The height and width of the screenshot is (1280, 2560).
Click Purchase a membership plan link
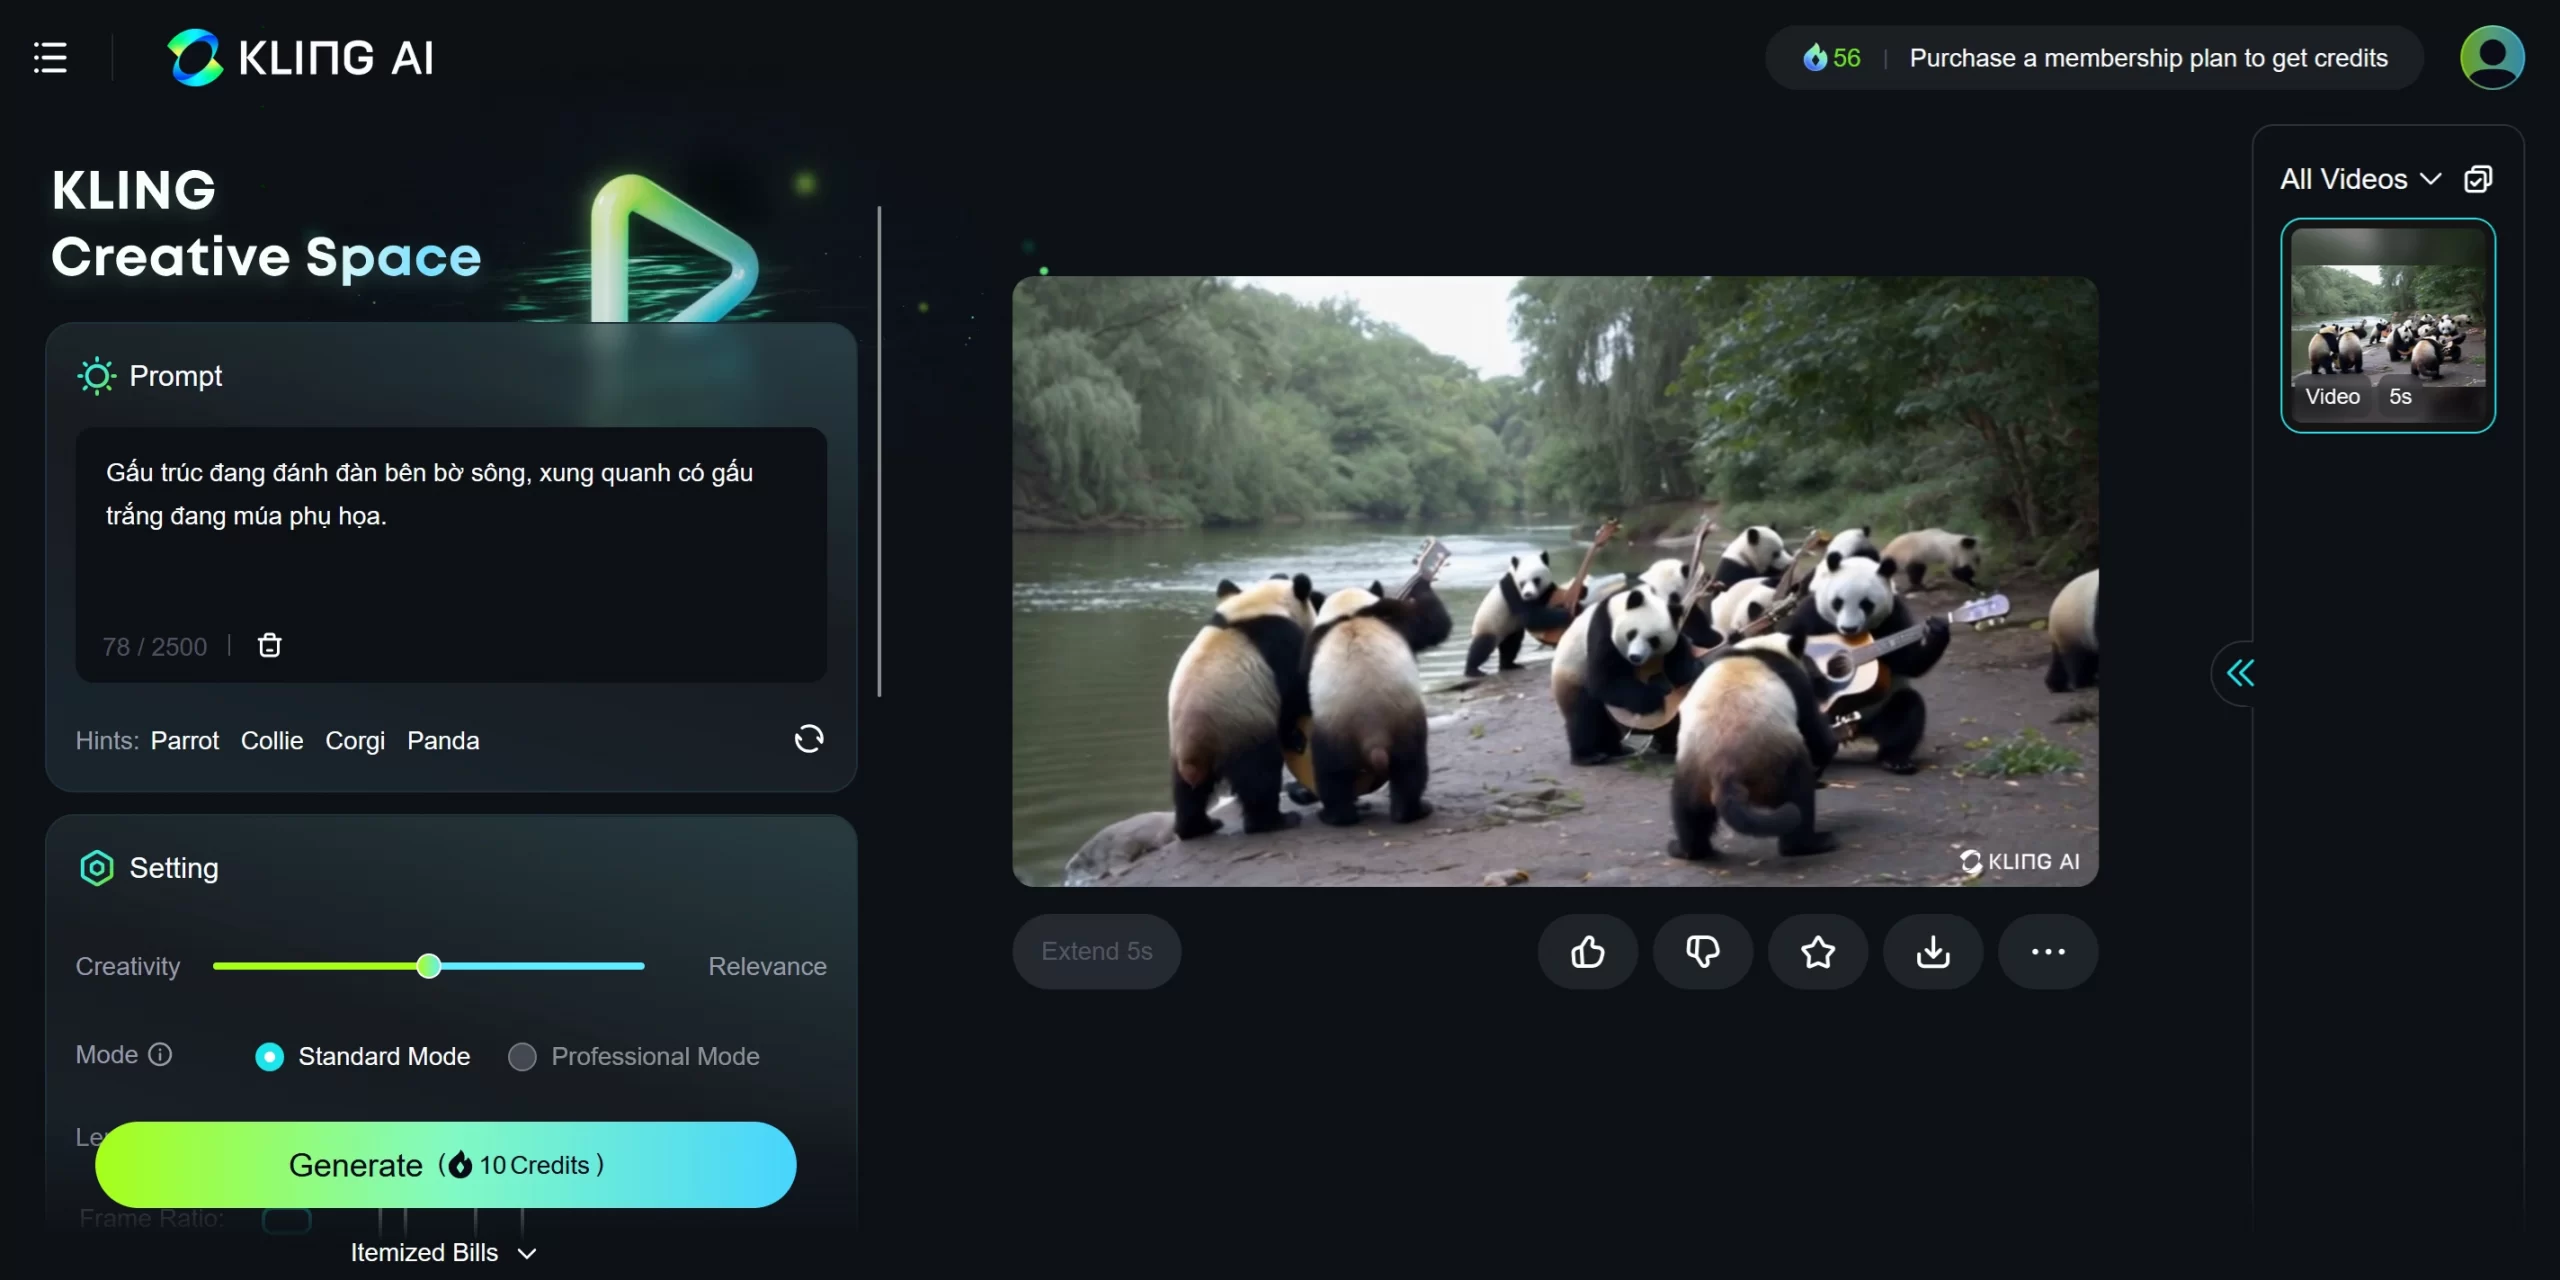pyautogui.click(x=2148, y=58)
